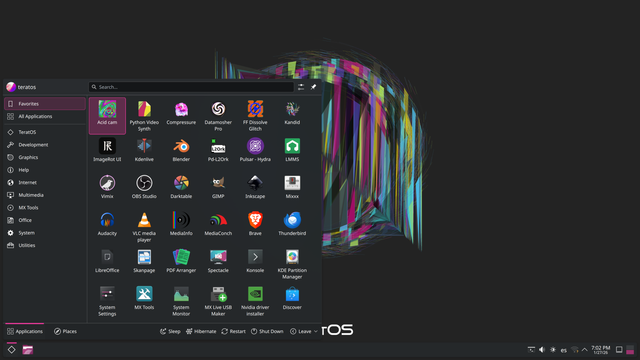Click the Hibernate button
This screenshot has width=640, height=360.
pos(201,331)
